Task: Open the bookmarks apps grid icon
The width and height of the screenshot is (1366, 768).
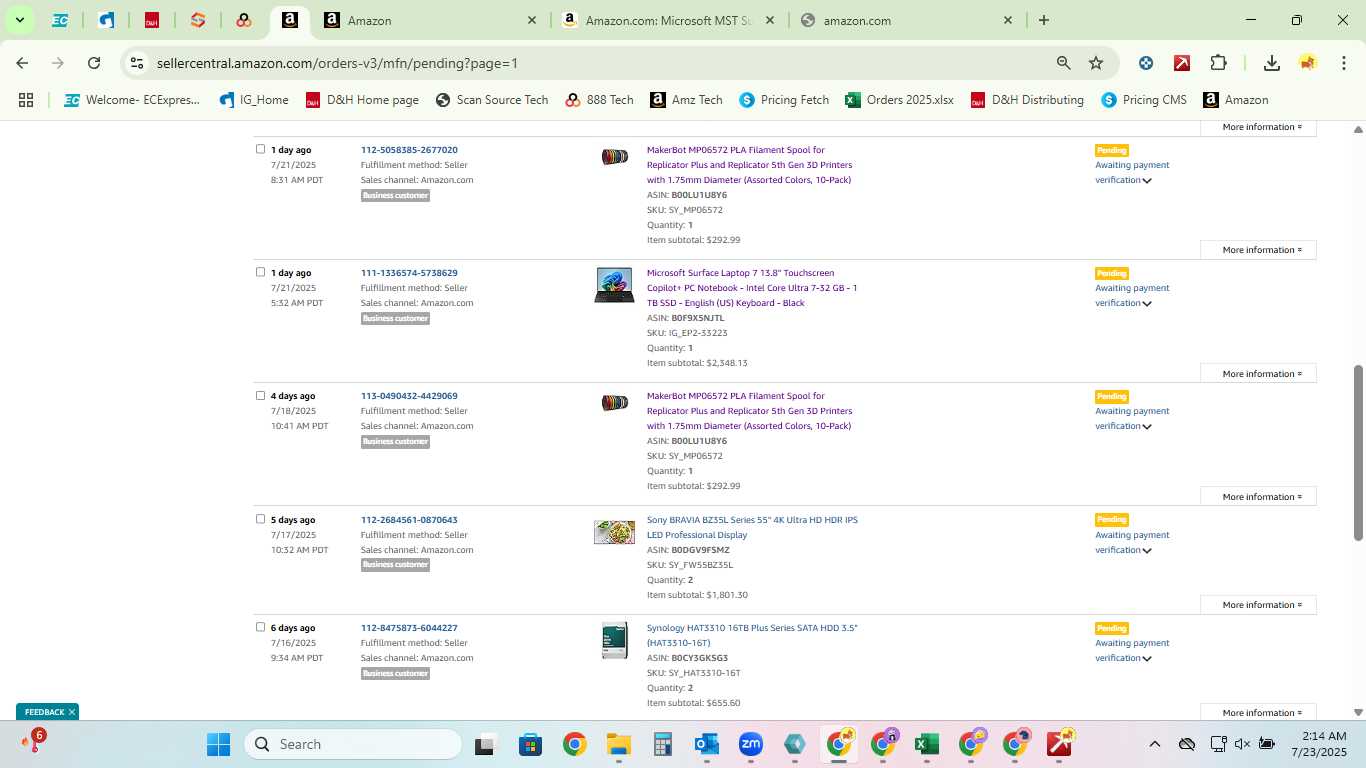Action: pyautogui.click(x=26, y=100)
